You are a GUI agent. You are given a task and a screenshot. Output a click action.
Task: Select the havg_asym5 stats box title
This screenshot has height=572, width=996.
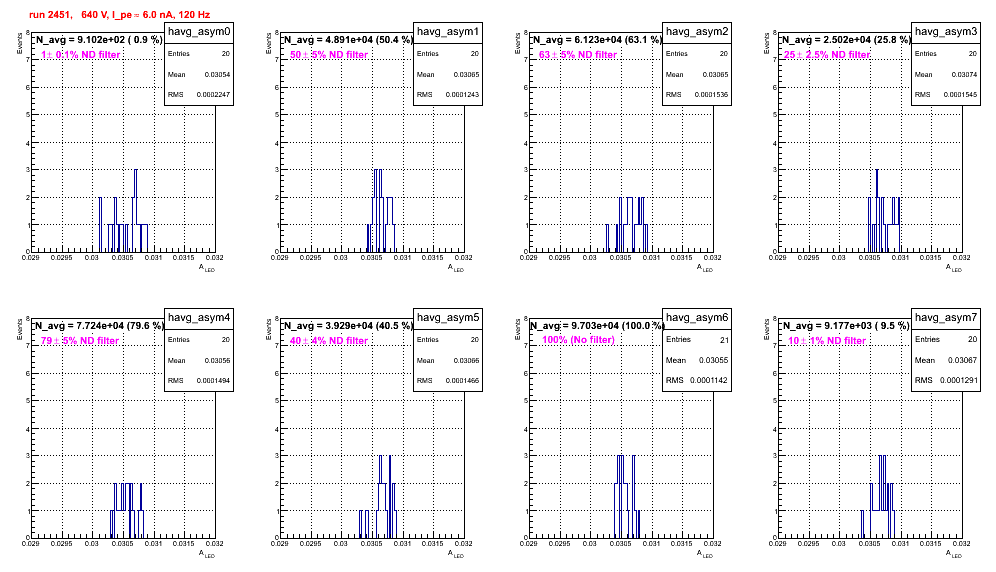coord(448,318)
